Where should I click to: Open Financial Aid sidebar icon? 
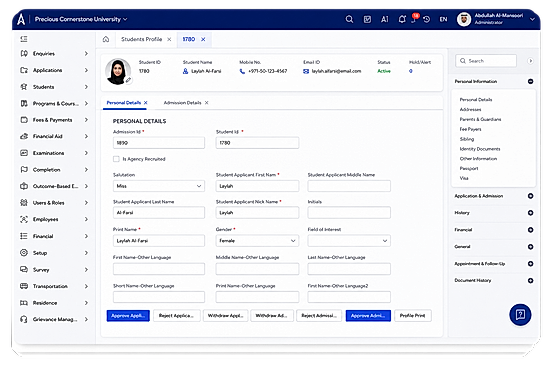click(x=24, y=136)
